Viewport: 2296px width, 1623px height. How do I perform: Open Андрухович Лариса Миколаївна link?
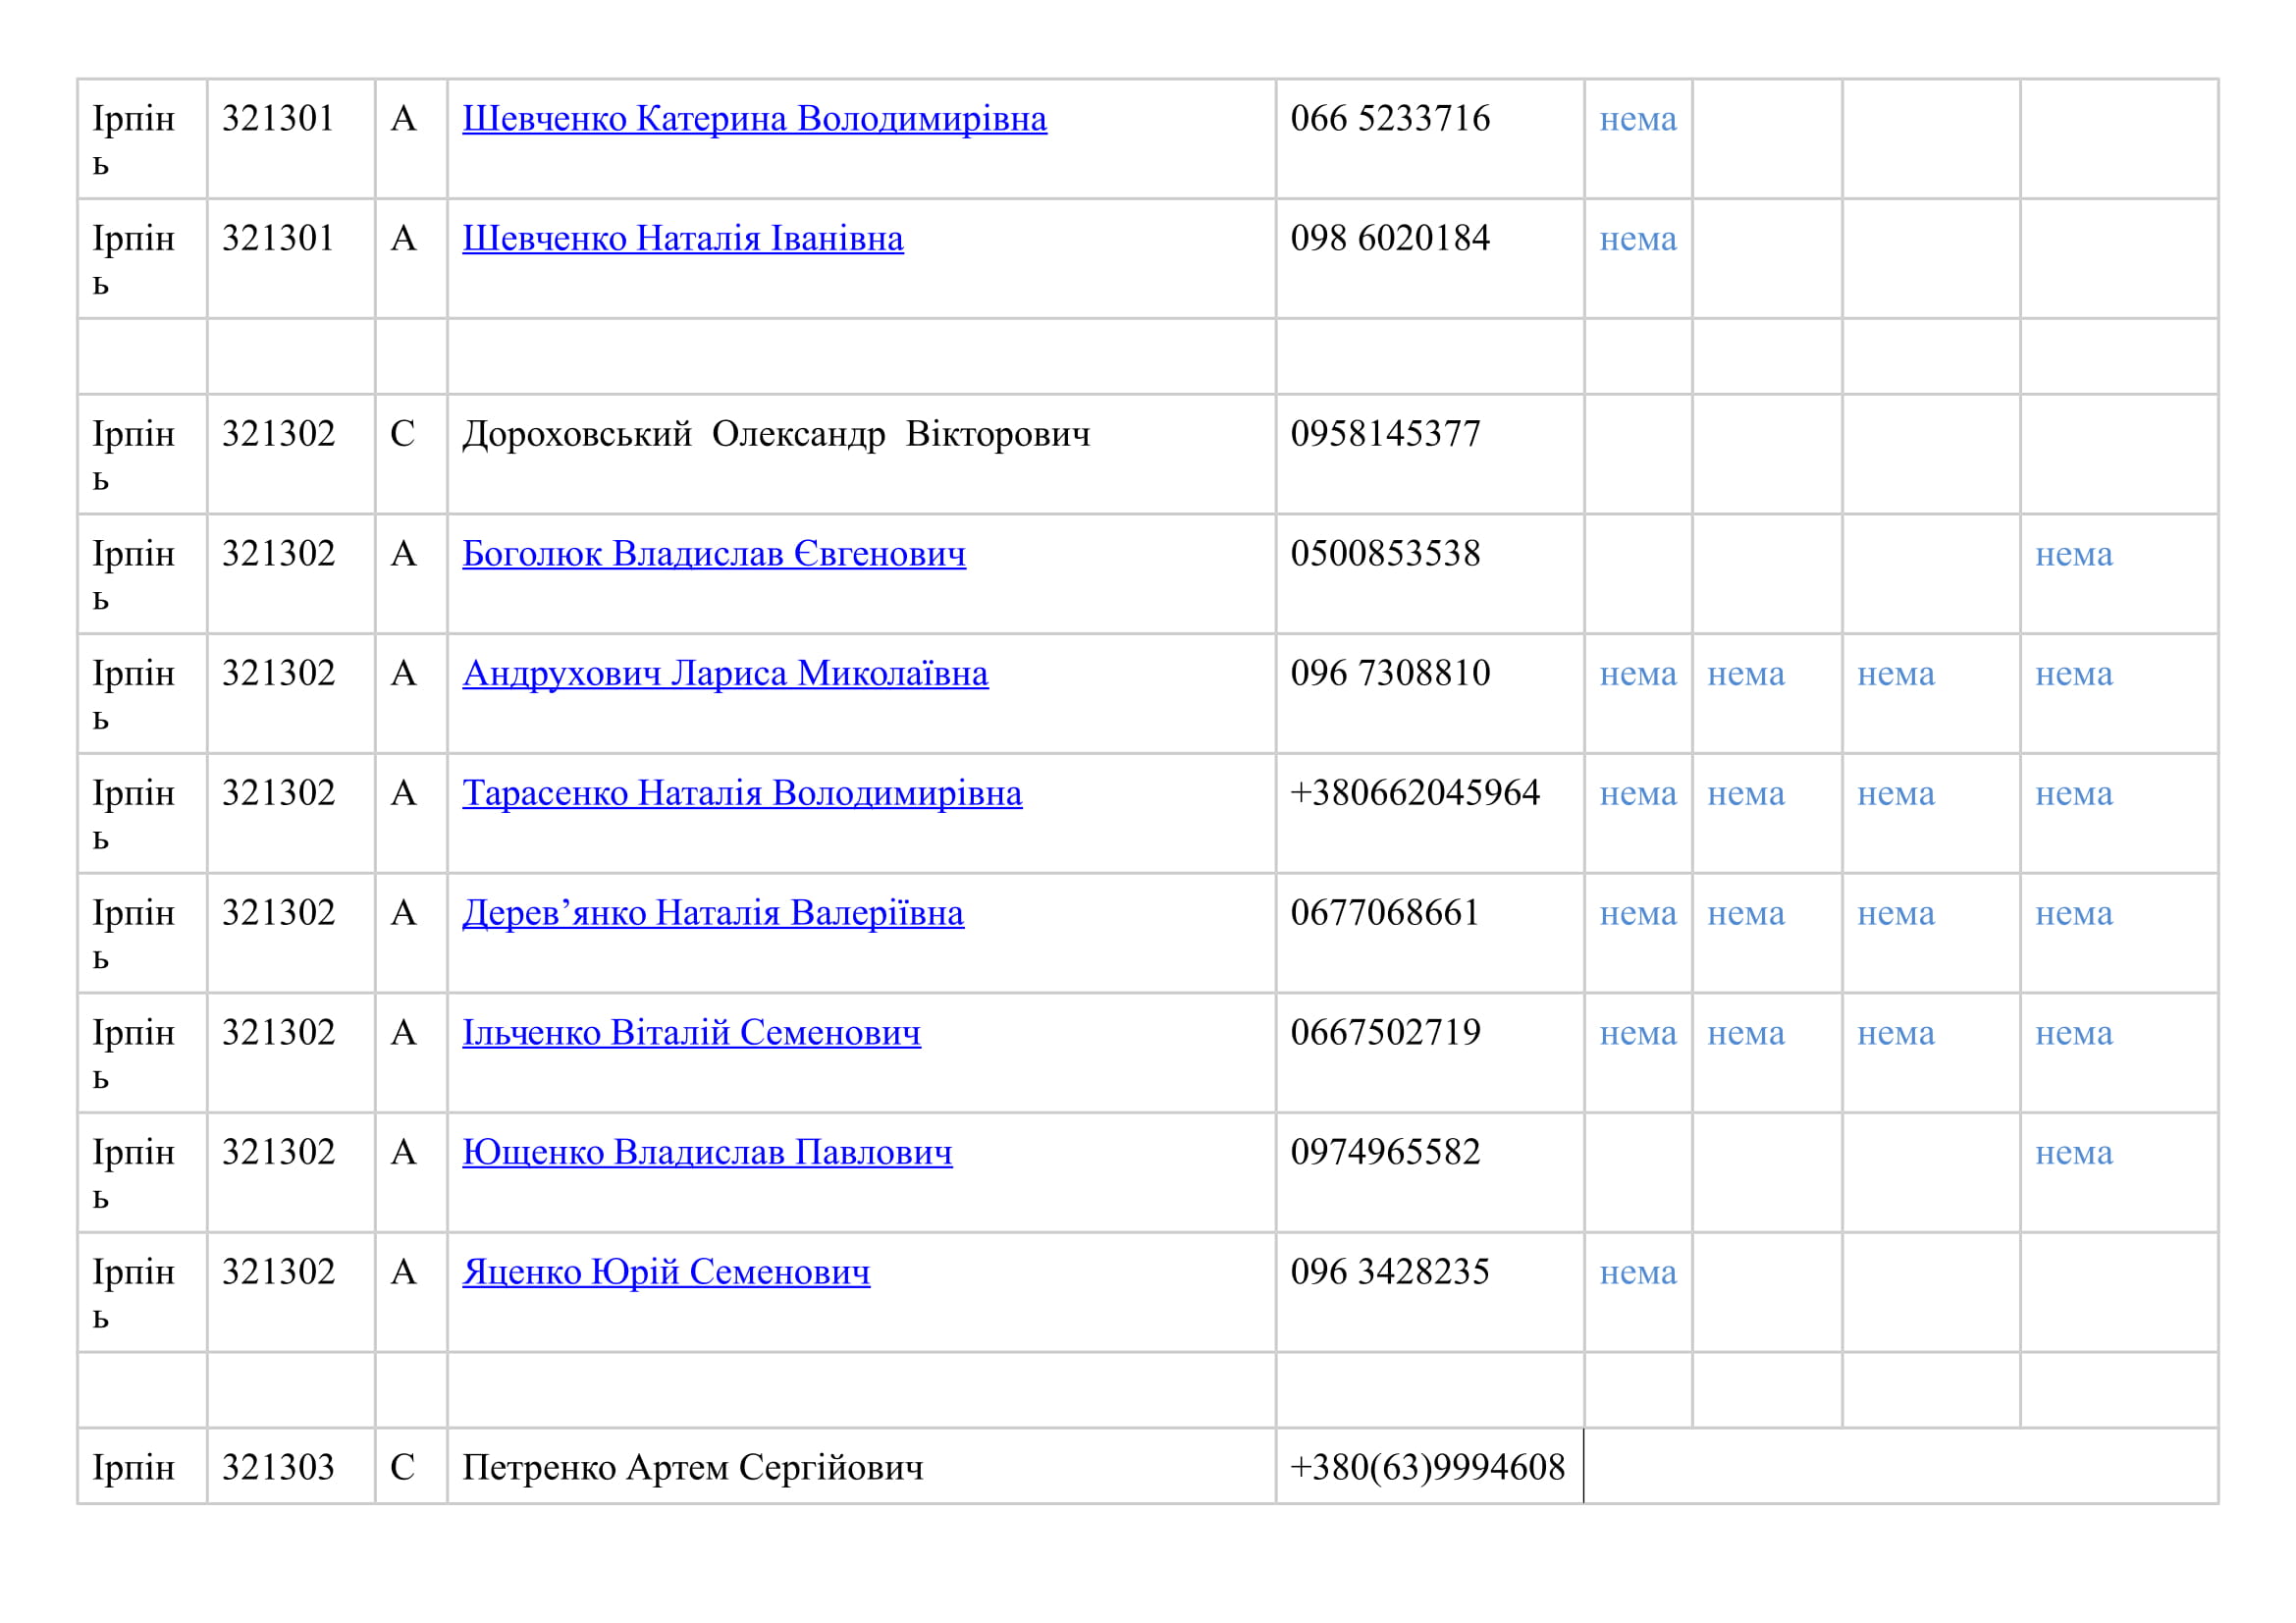pos(725,674)
